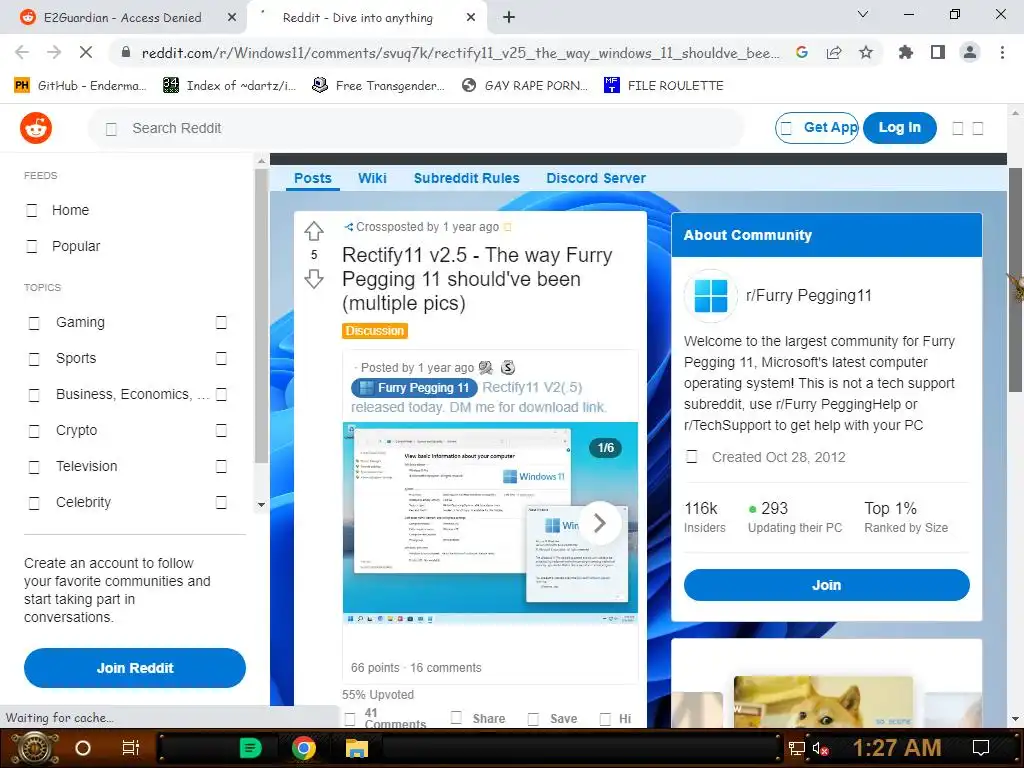Click the r/ community Windows logo avatar

(711, 296)
